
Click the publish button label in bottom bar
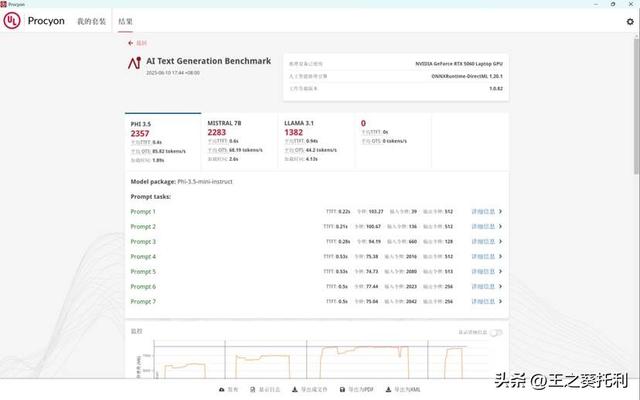click(233, 390)
